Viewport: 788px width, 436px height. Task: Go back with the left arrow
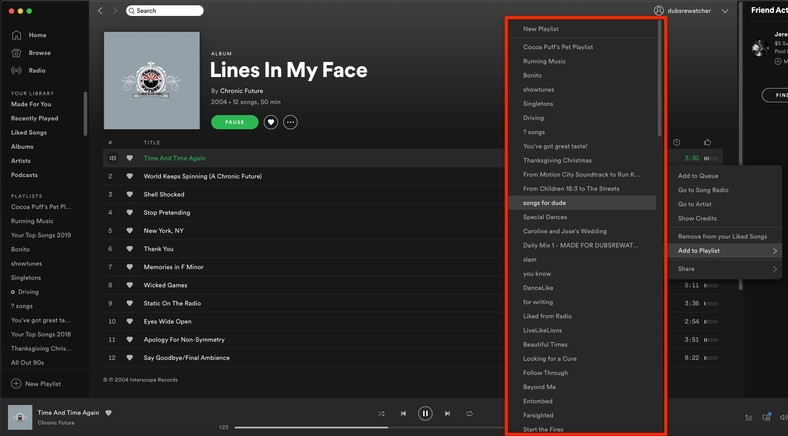tap(100, 11)
